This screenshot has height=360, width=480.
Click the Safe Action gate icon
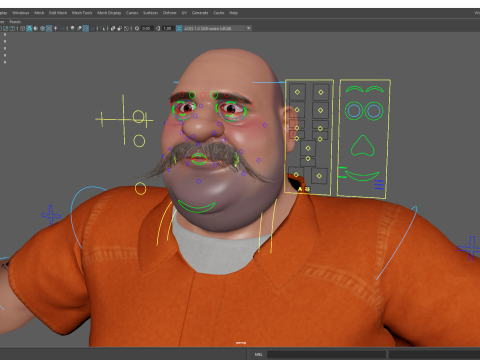coord(6,28)
